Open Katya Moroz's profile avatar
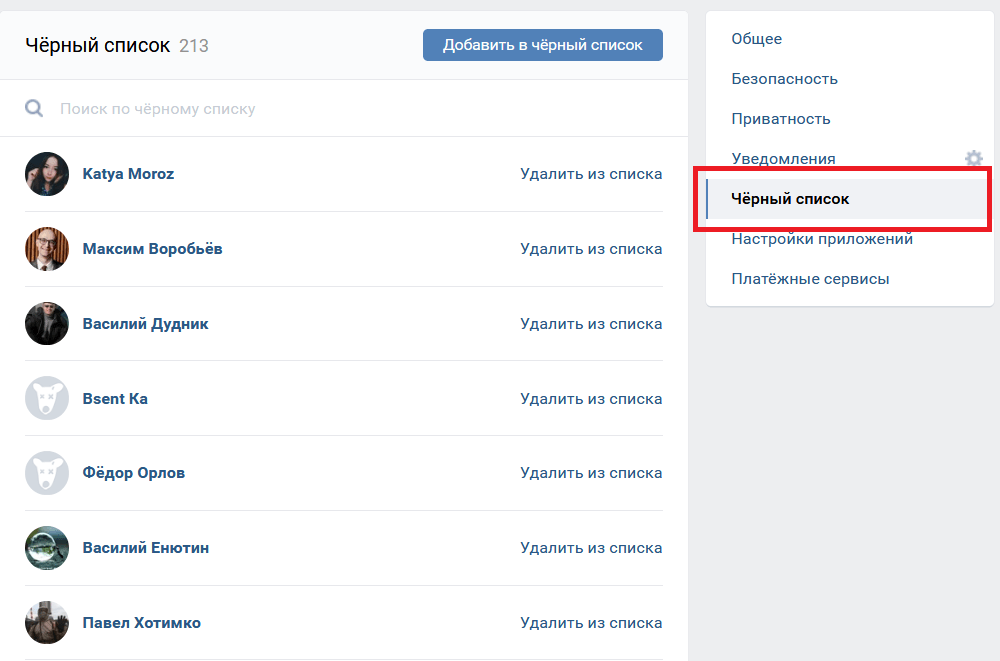The width and height of the screenshot is (1000, 661). [47, 174]
